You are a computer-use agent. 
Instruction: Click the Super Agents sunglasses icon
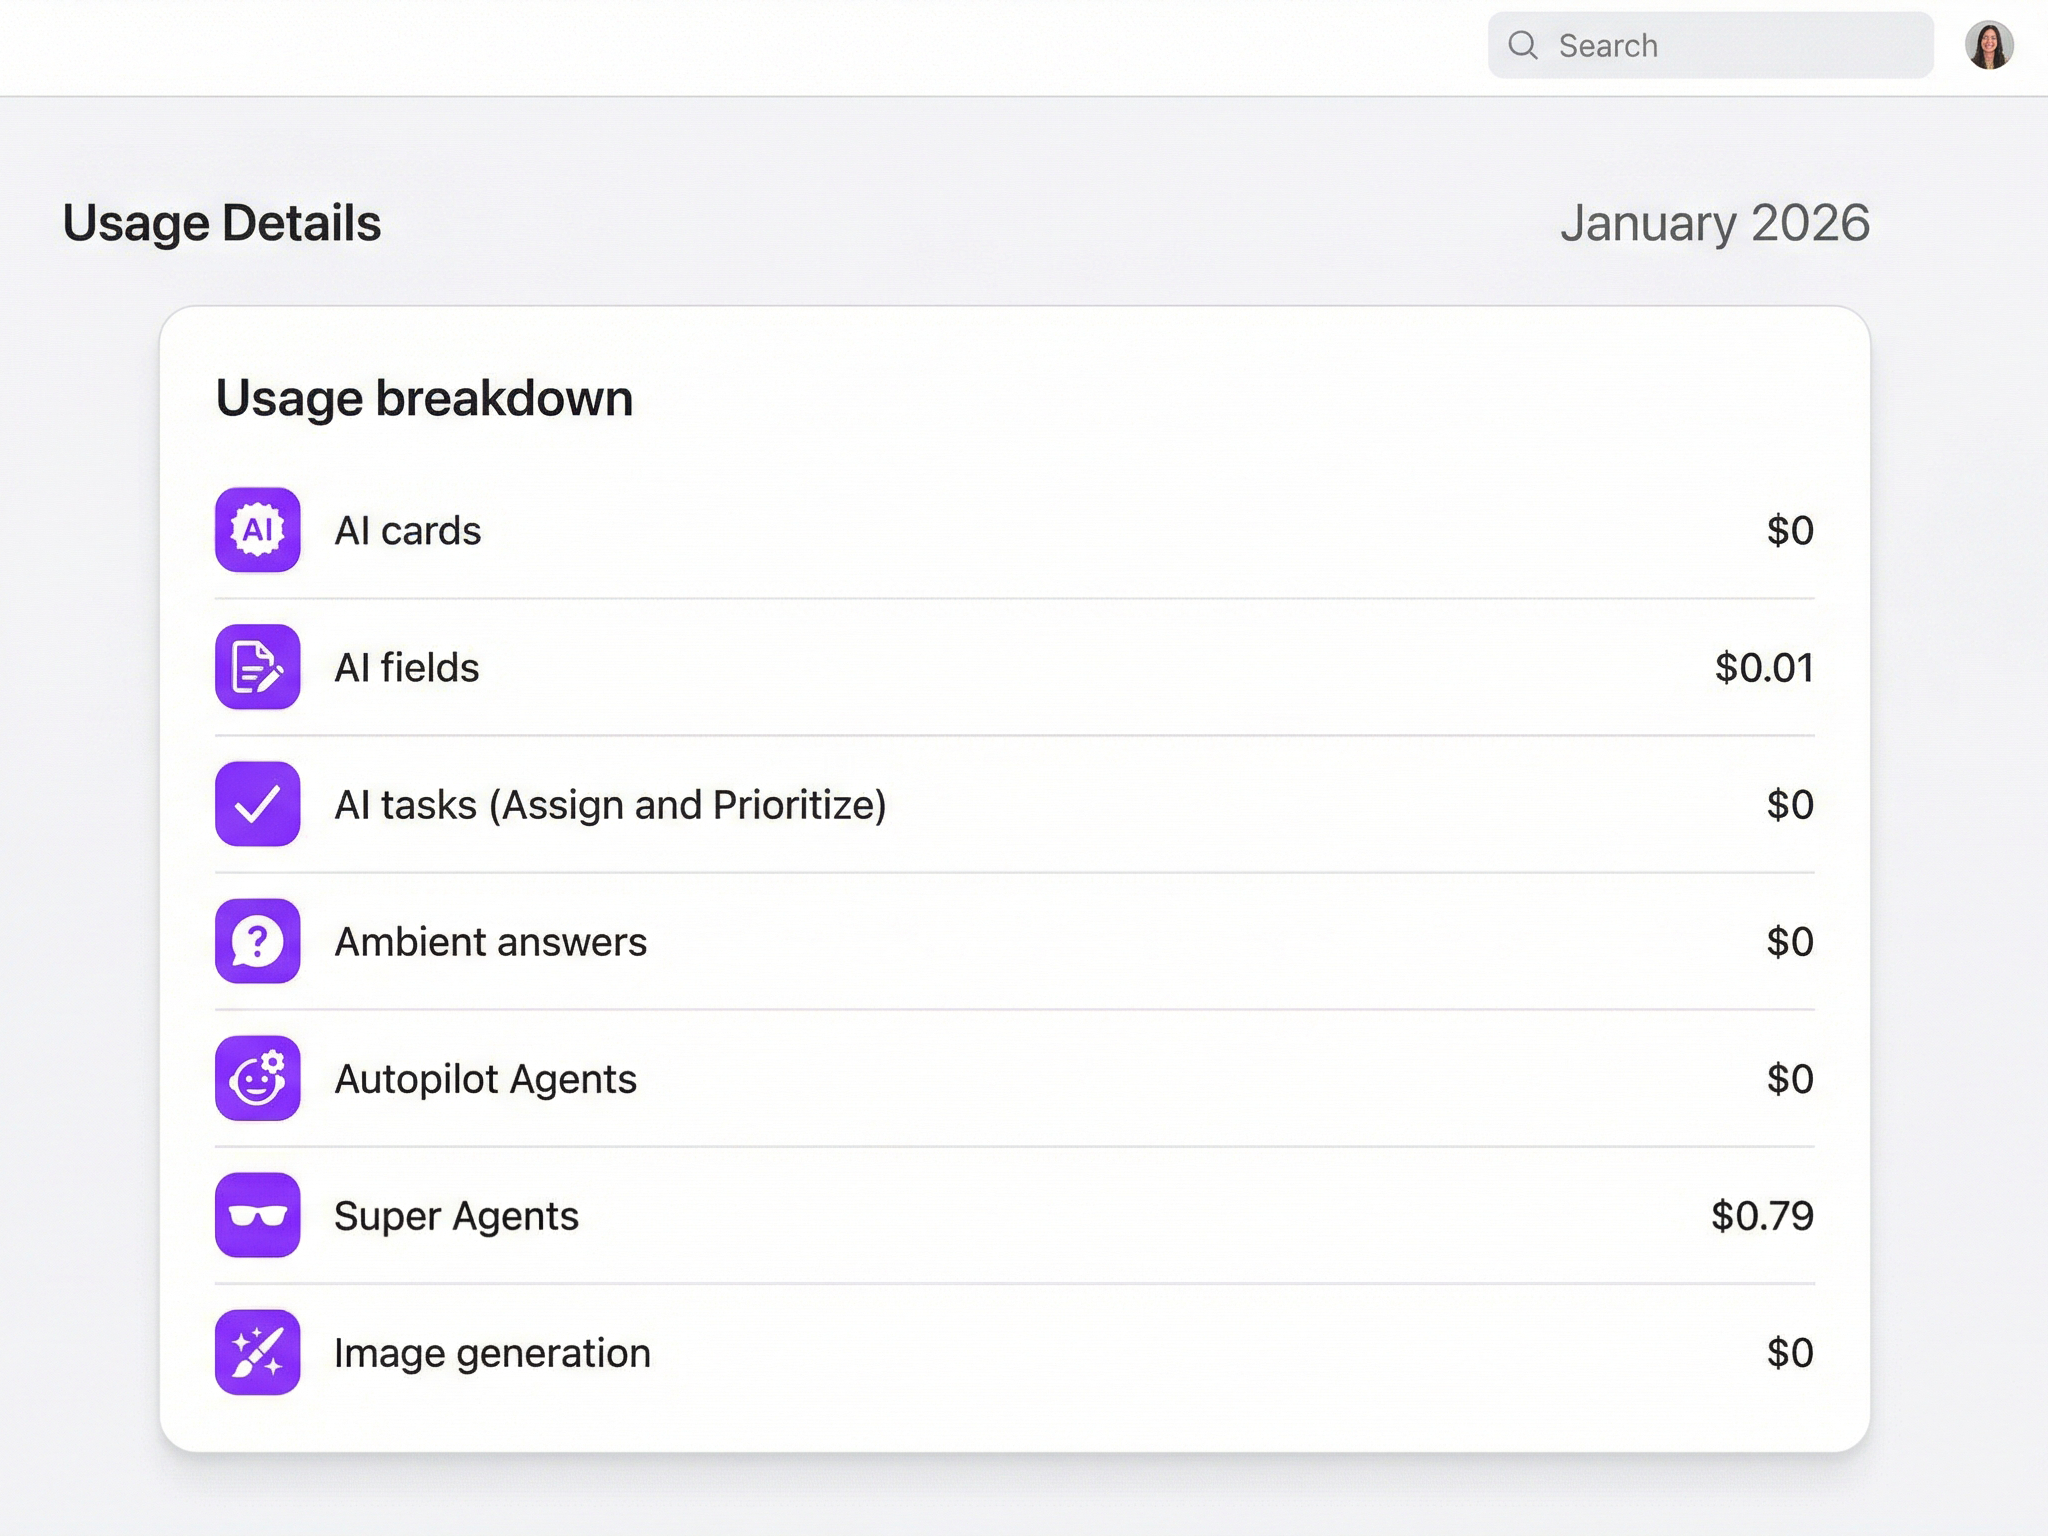click(257, 1215)
